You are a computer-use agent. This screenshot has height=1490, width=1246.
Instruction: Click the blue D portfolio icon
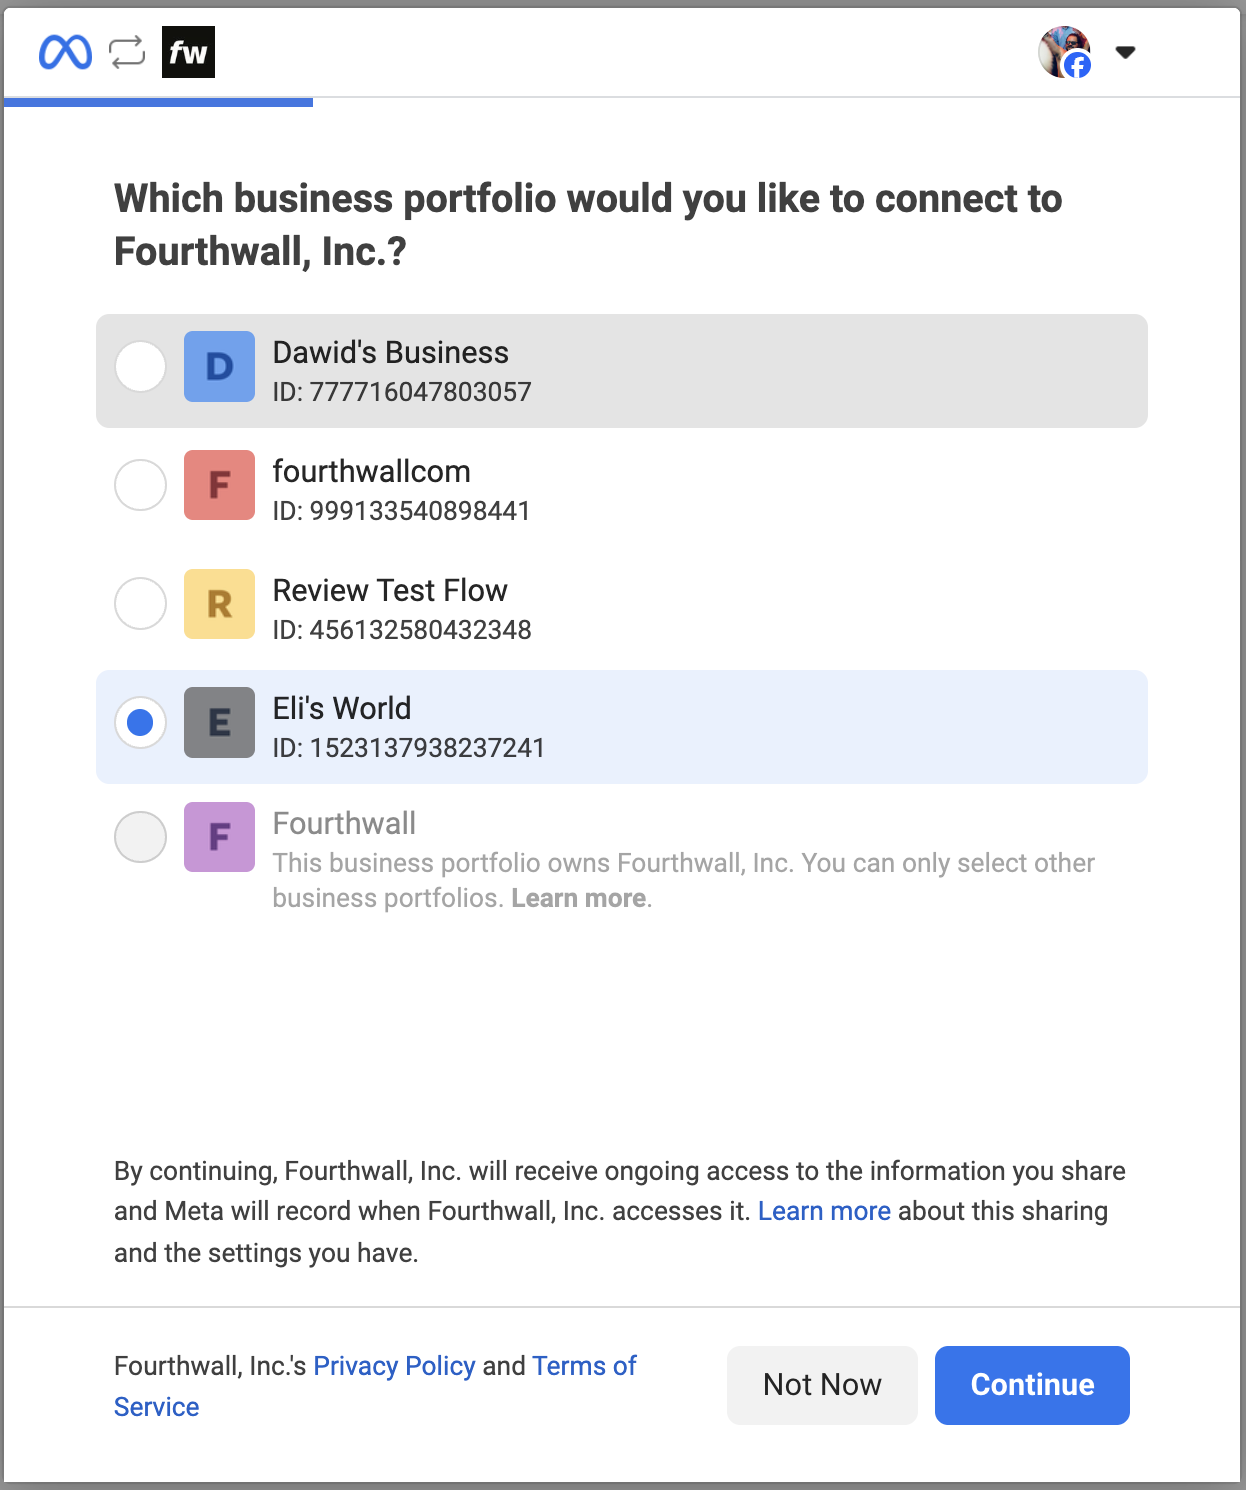point(219,366)
